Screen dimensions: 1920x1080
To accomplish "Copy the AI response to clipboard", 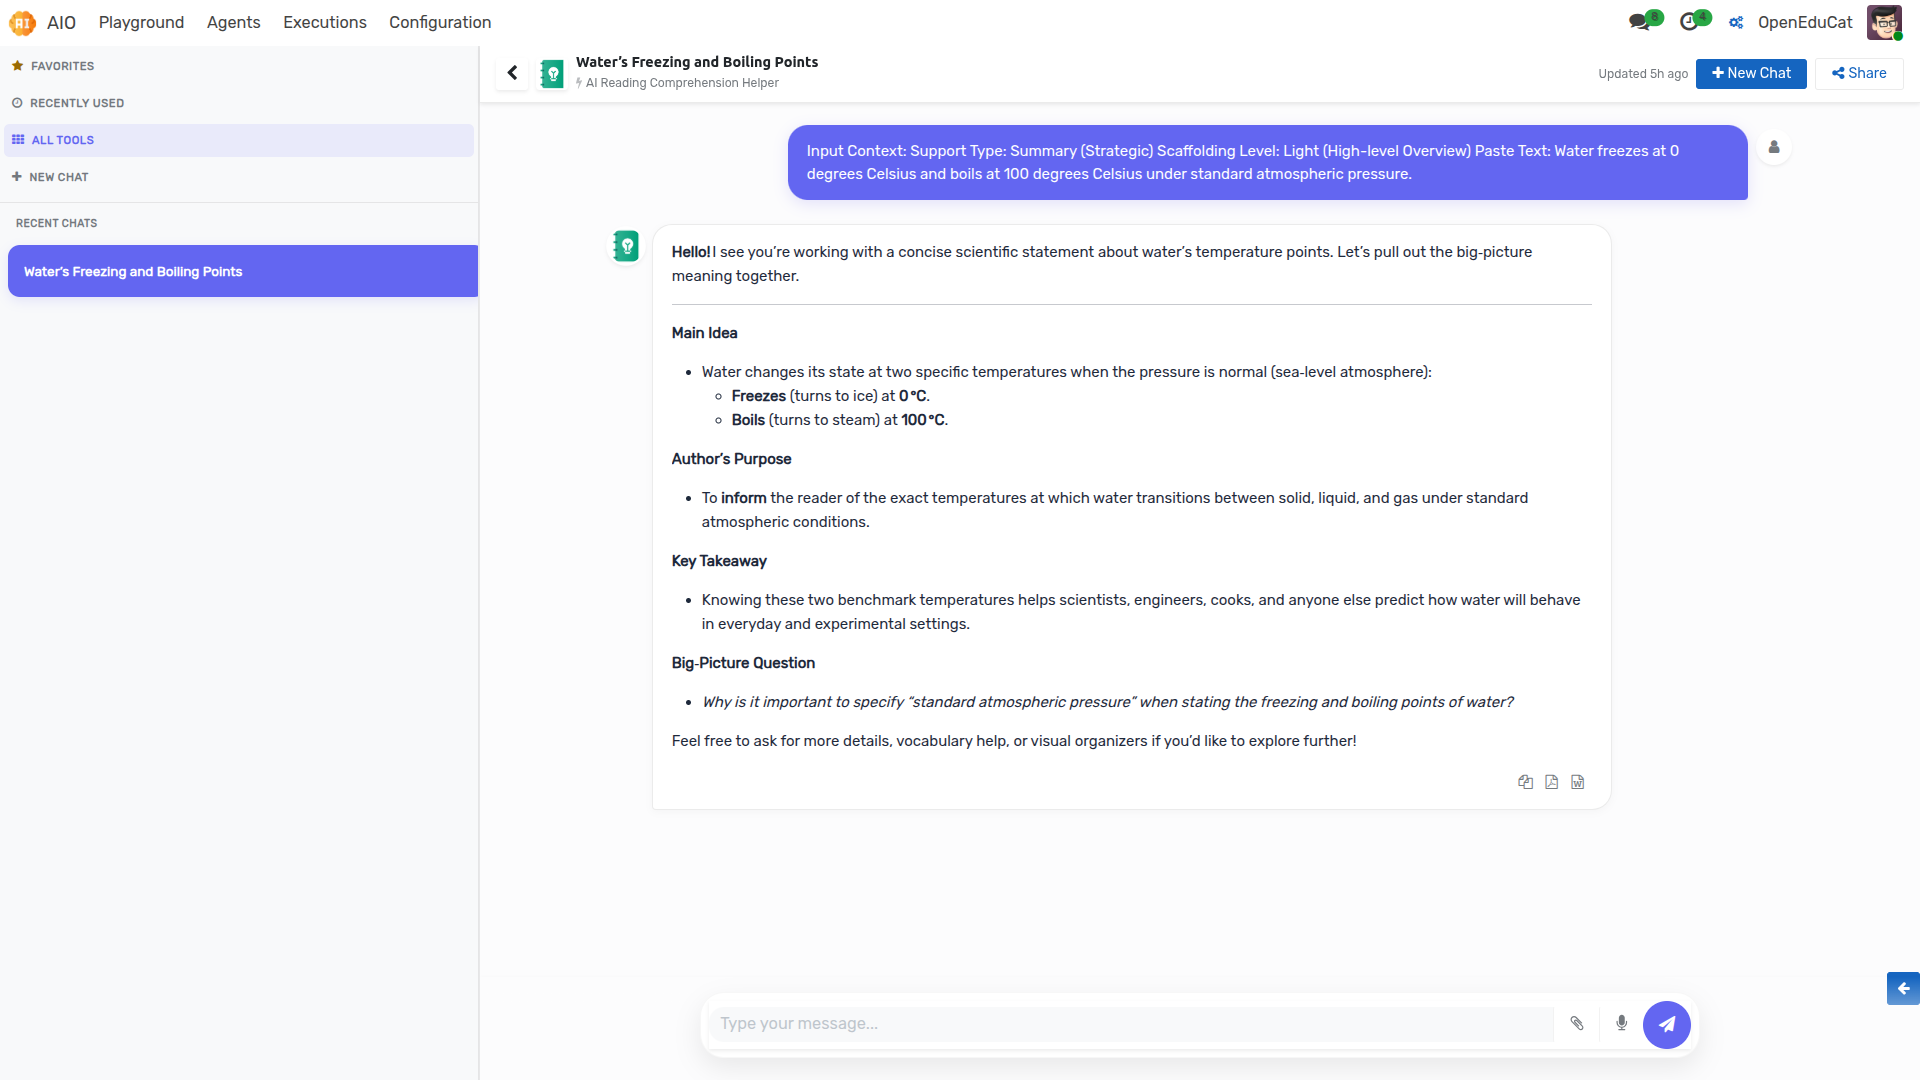I will click(x=1525, y=782).
